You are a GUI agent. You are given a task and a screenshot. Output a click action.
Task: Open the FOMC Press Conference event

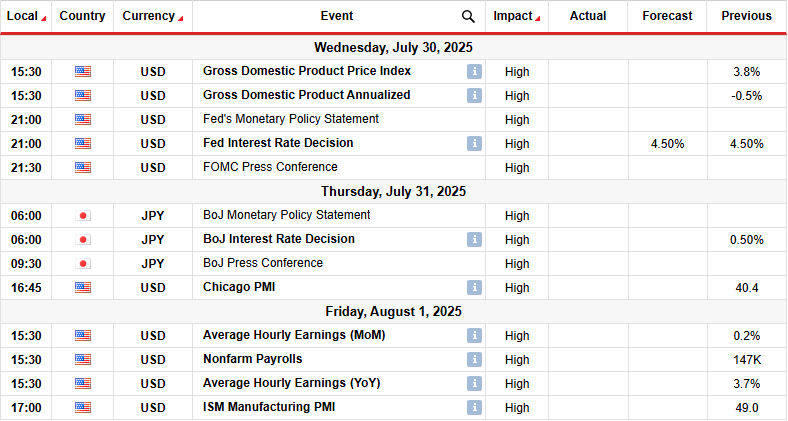coord(269,168)
